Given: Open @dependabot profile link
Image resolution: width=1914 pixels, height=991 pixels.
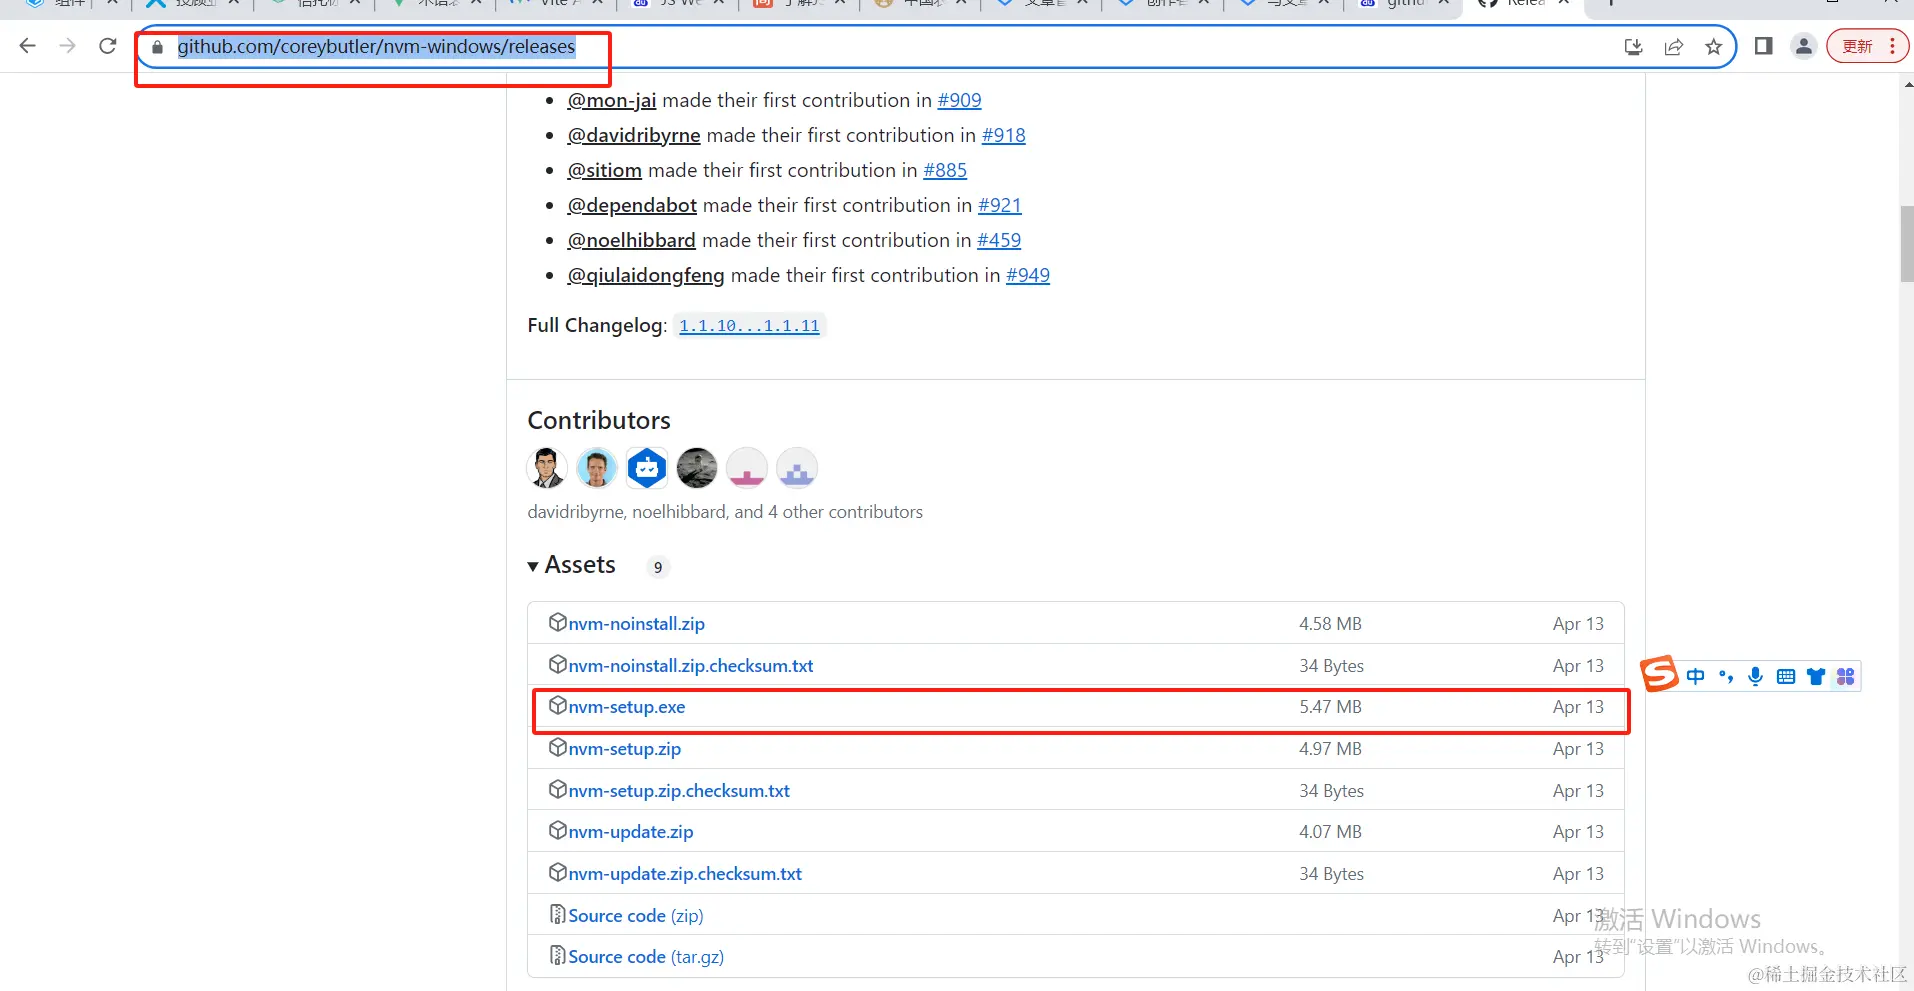Looking at the screenshot, I should 632,205.
